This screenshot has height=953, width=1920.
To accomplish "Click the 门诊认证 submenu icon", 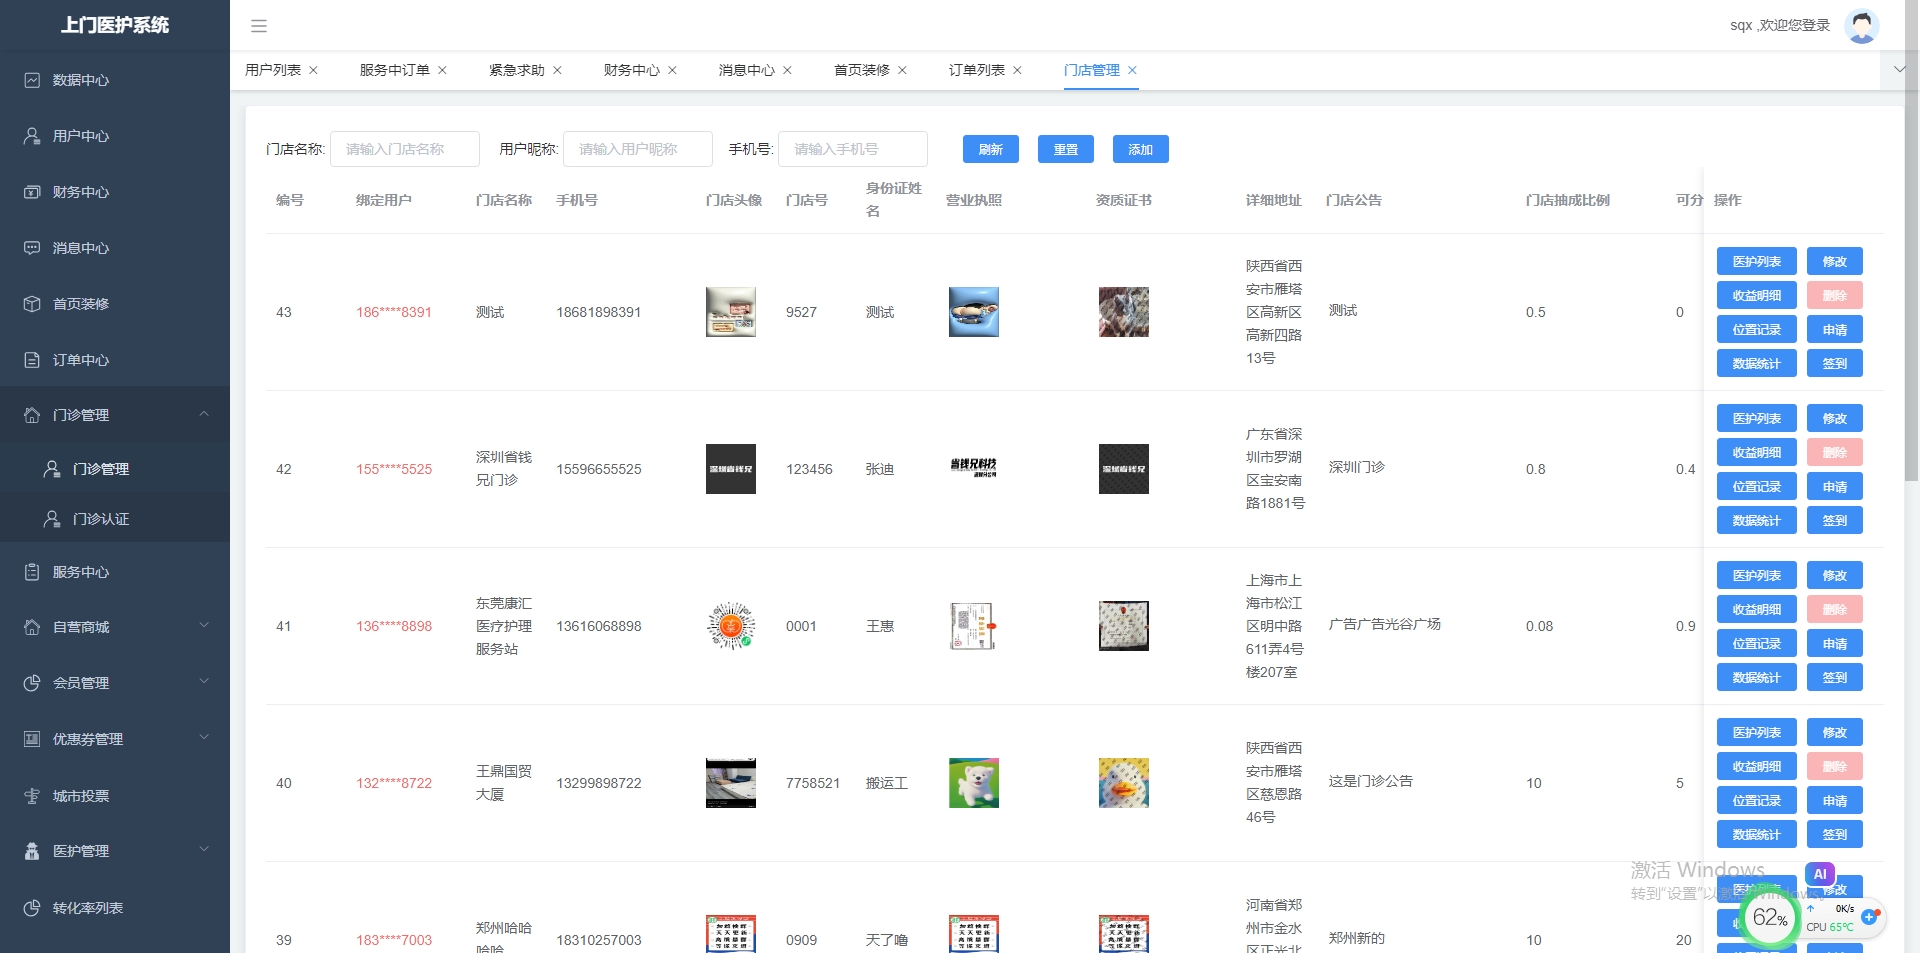I will point(52,519).
